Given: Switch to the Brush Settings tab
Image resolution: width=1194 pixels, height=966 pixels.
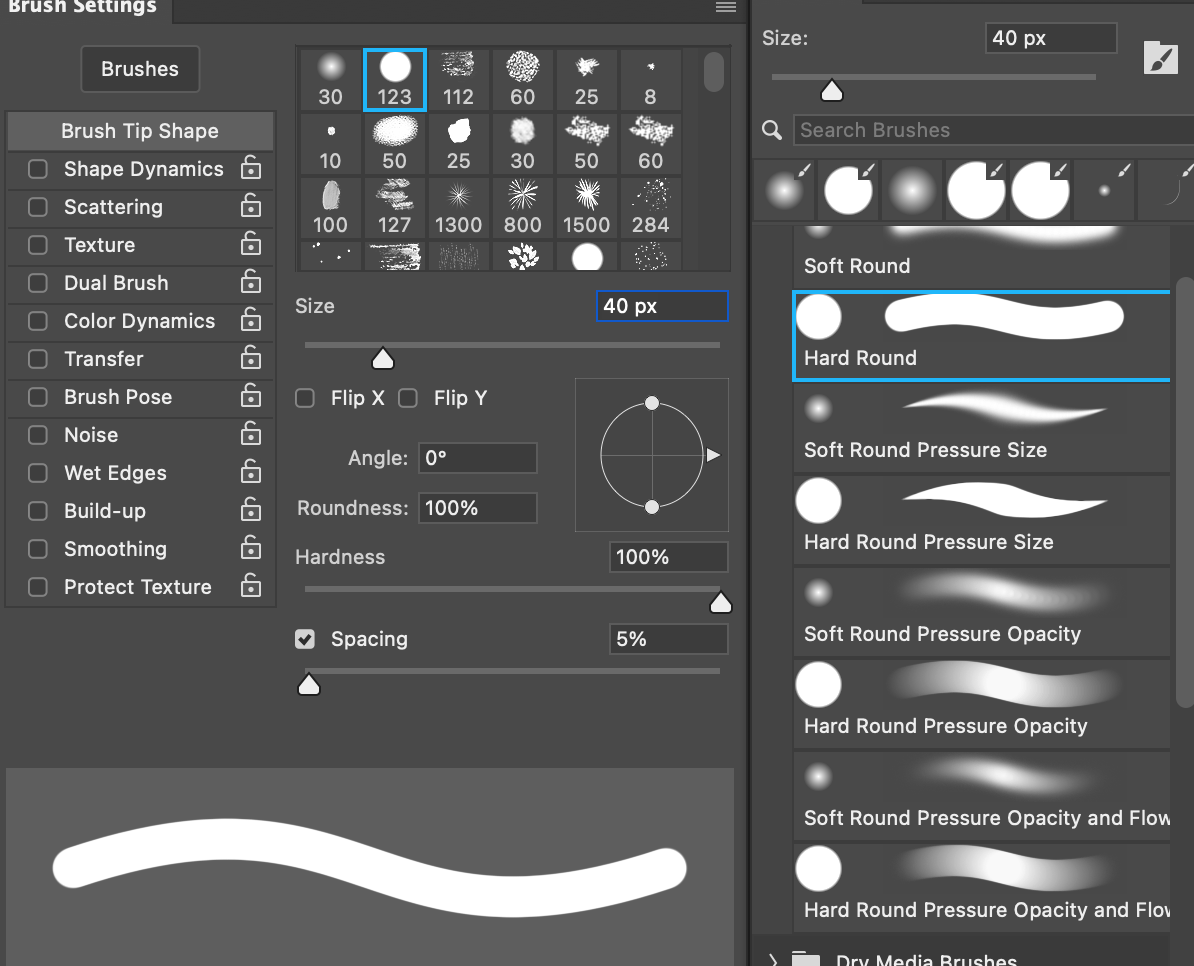Looking at the screenshot, I should click(x=83, y=8).
